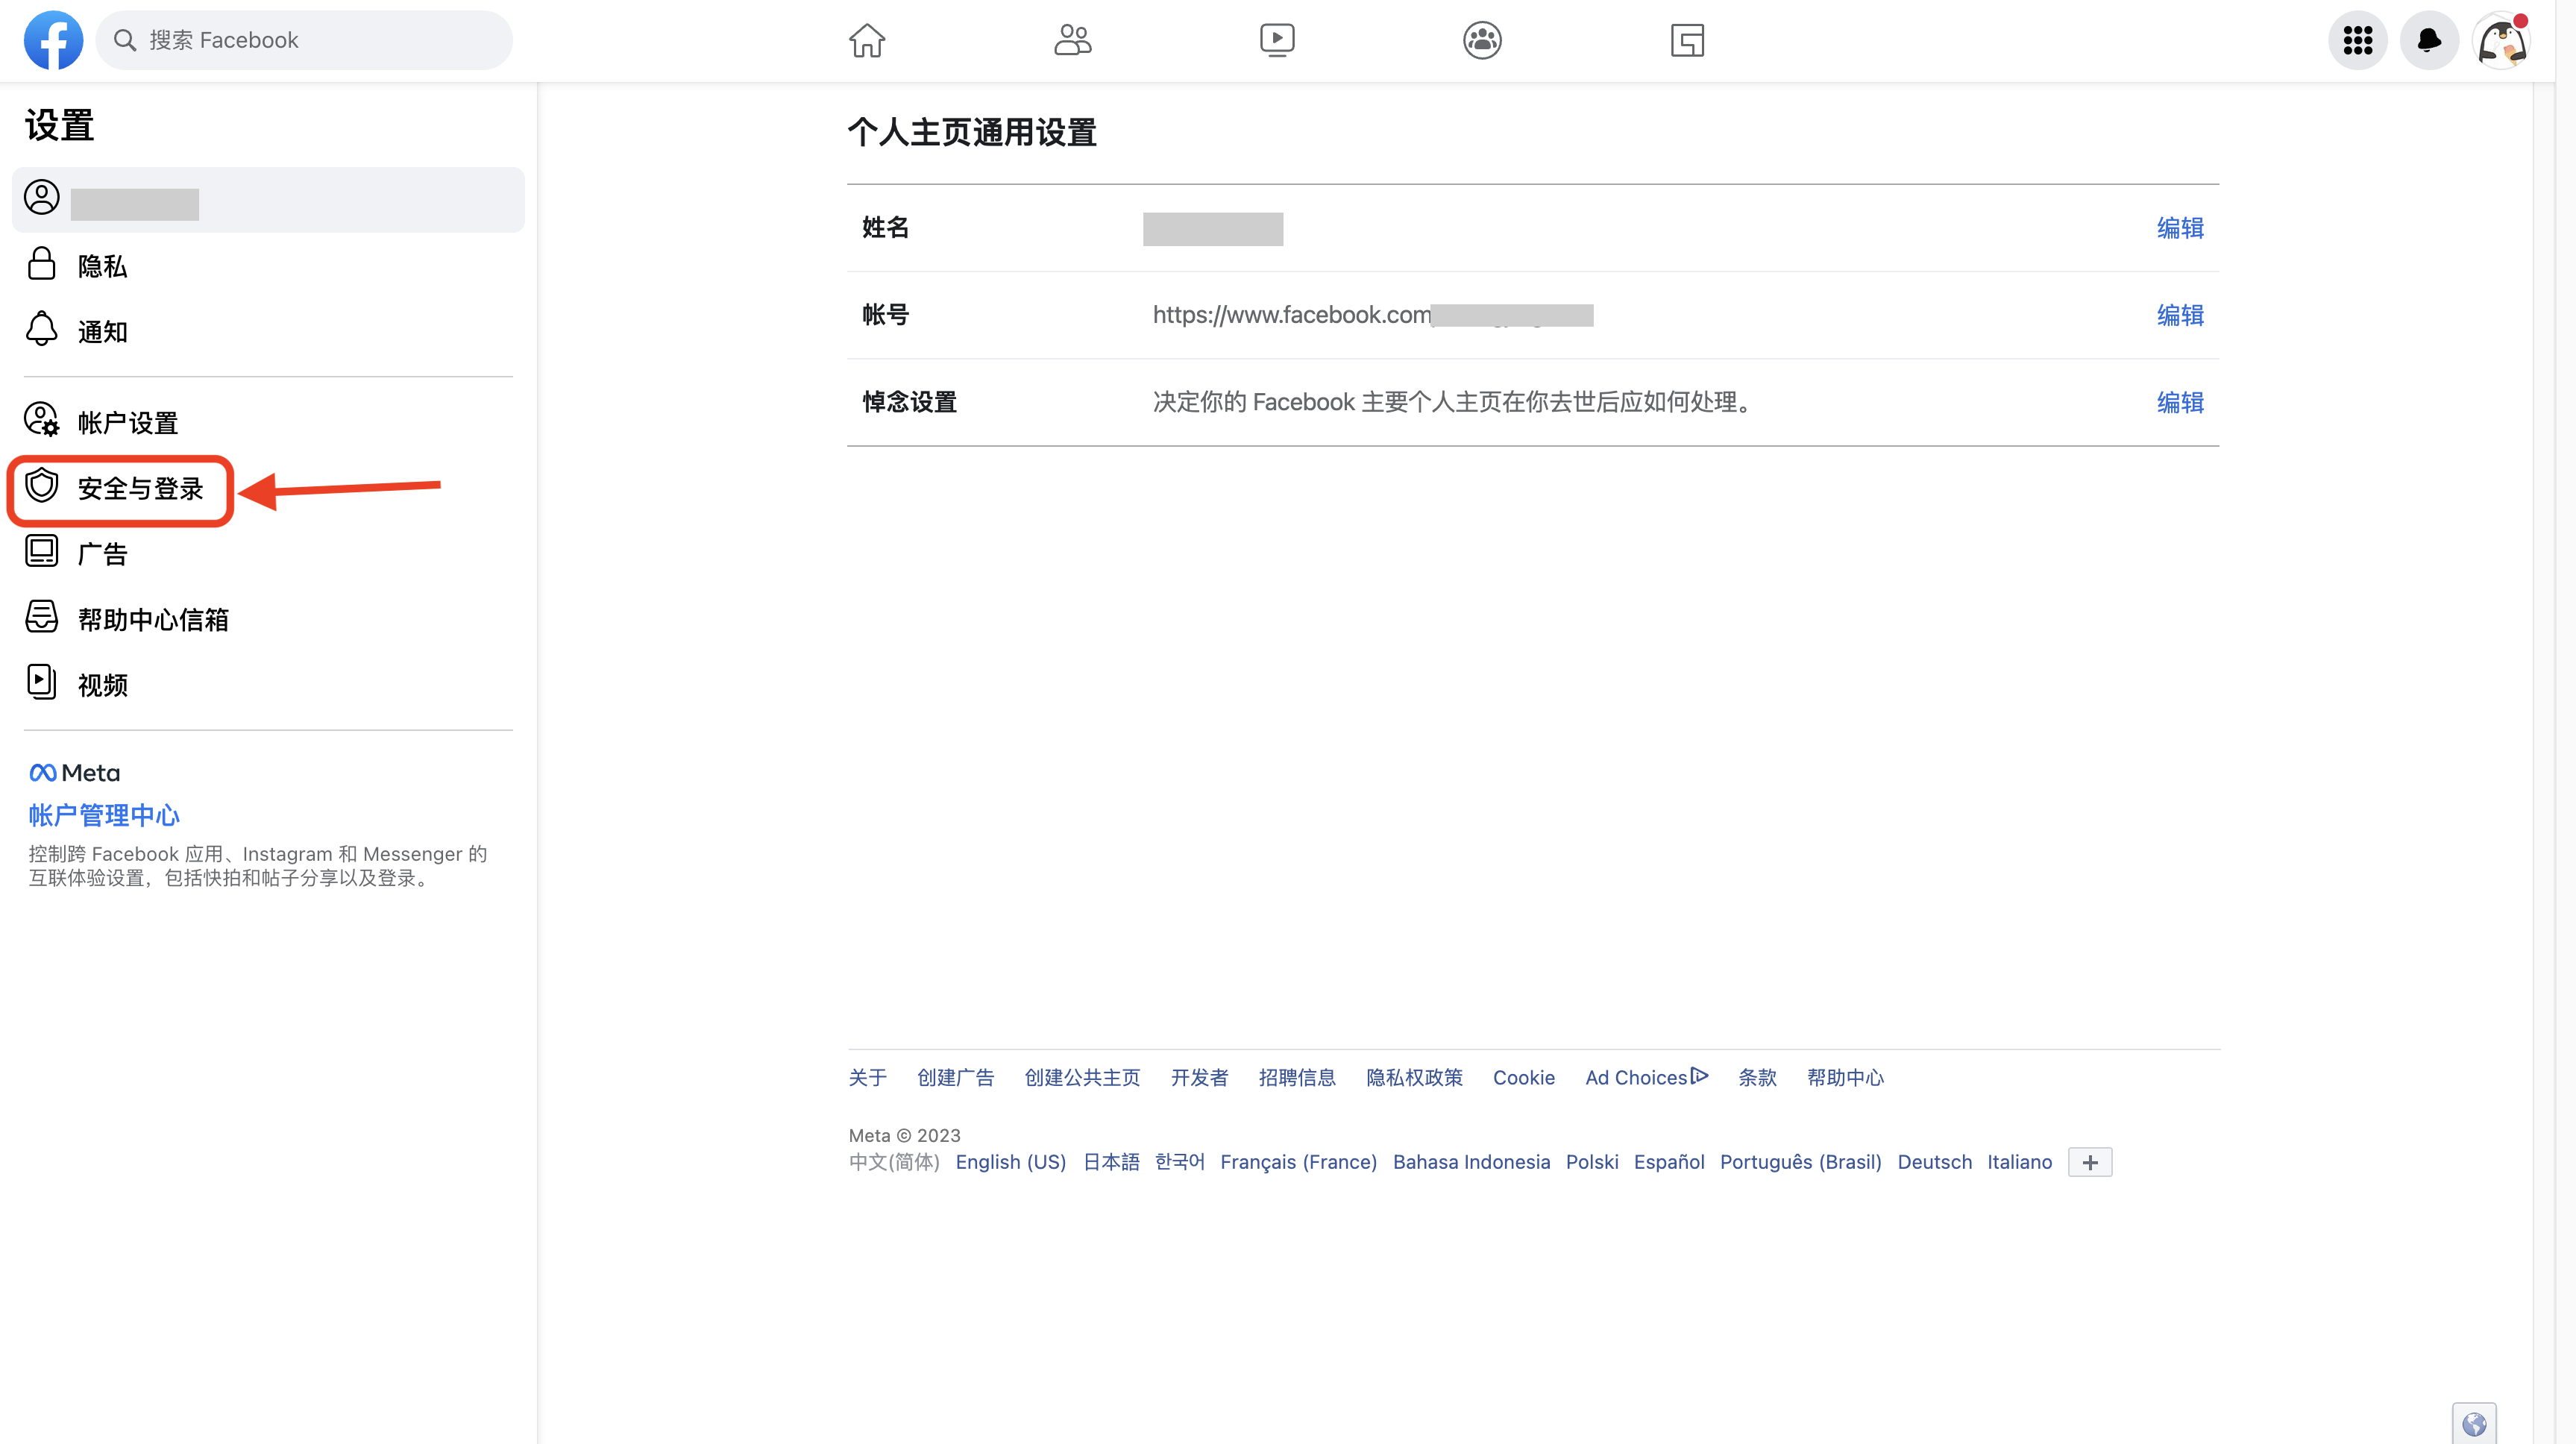The height and width of the screenshot is (1444, 2576).
Task: Switch language to Português (Brasil)
Action: click(x=1800, y=1162)
